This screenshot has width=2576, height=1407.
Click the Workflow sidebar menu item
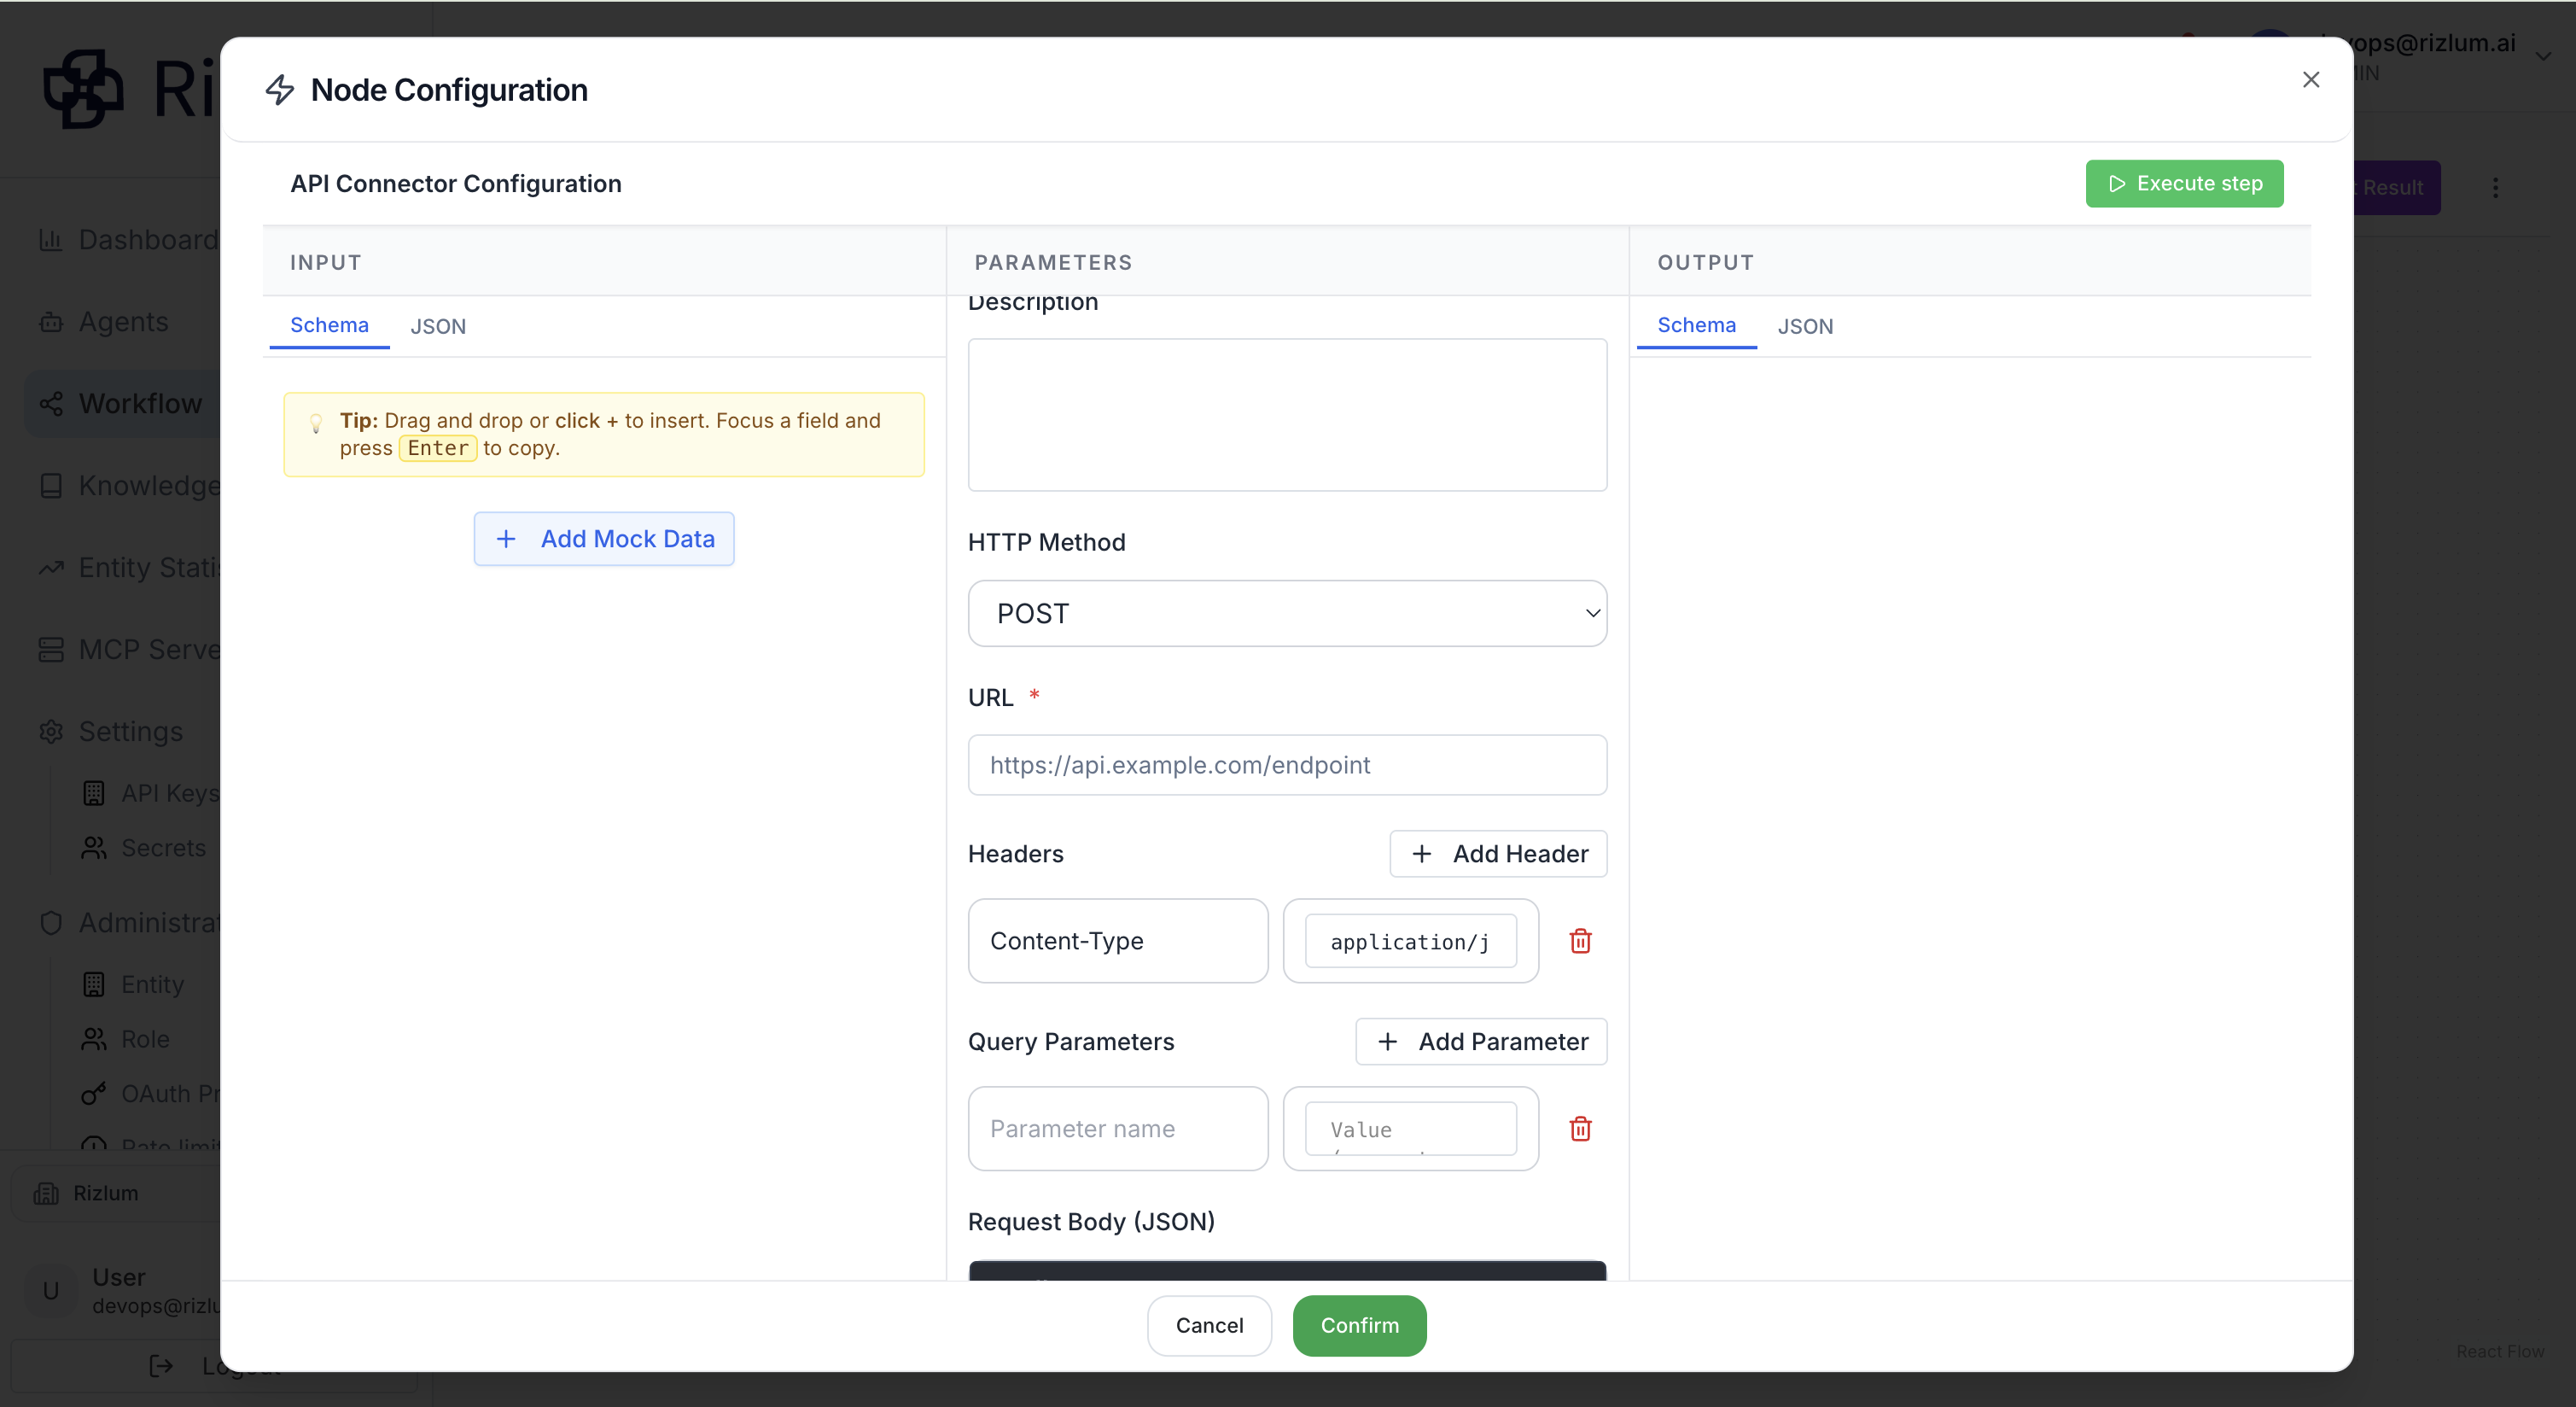click(x=122, y=404)
